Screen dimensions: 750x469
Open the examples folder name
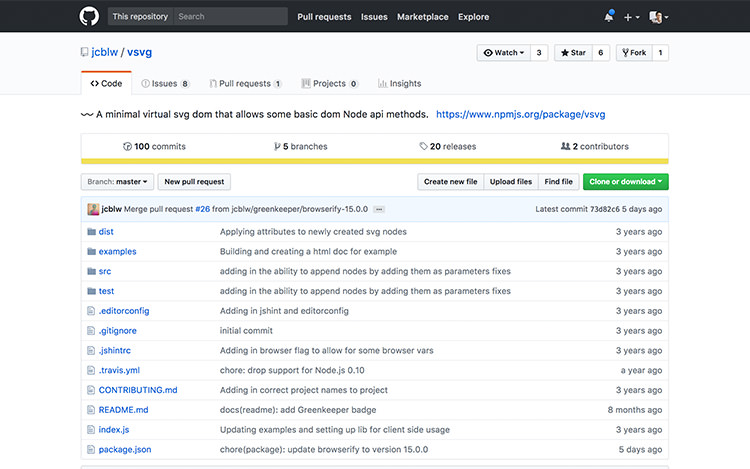117,251
